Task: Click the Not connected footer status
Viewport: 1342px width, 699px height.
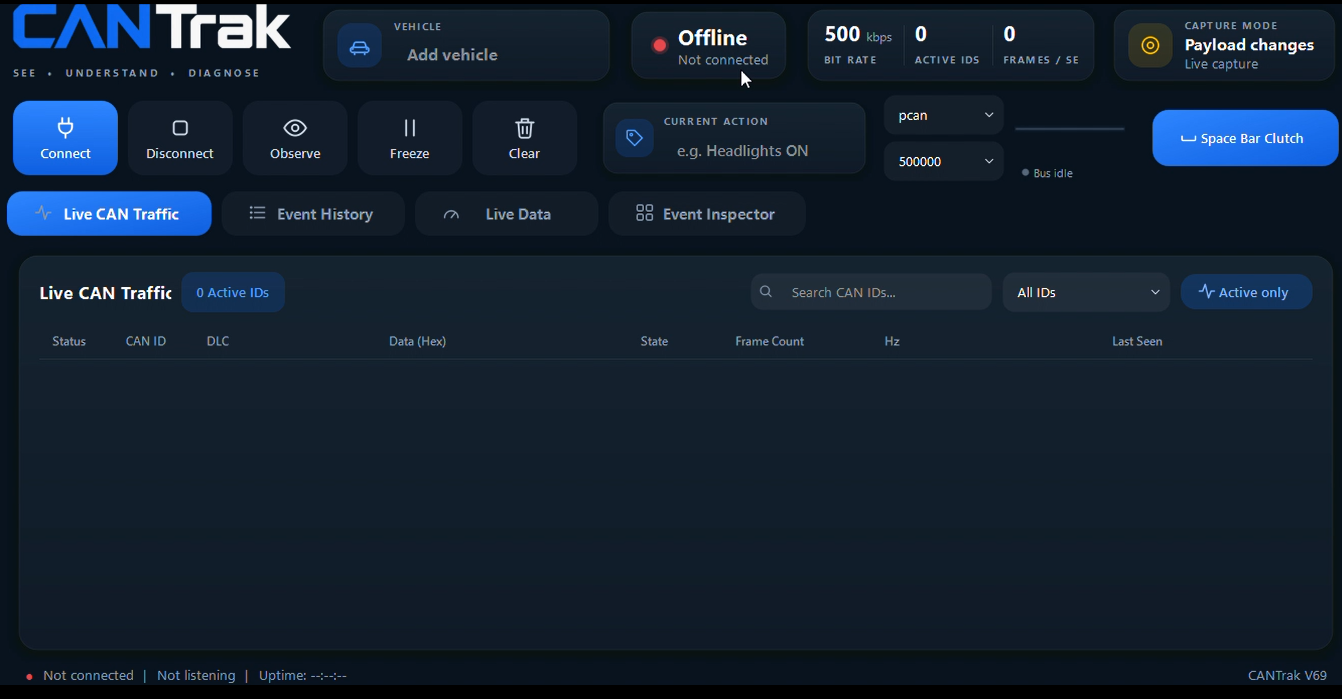Action: point(88,675)
